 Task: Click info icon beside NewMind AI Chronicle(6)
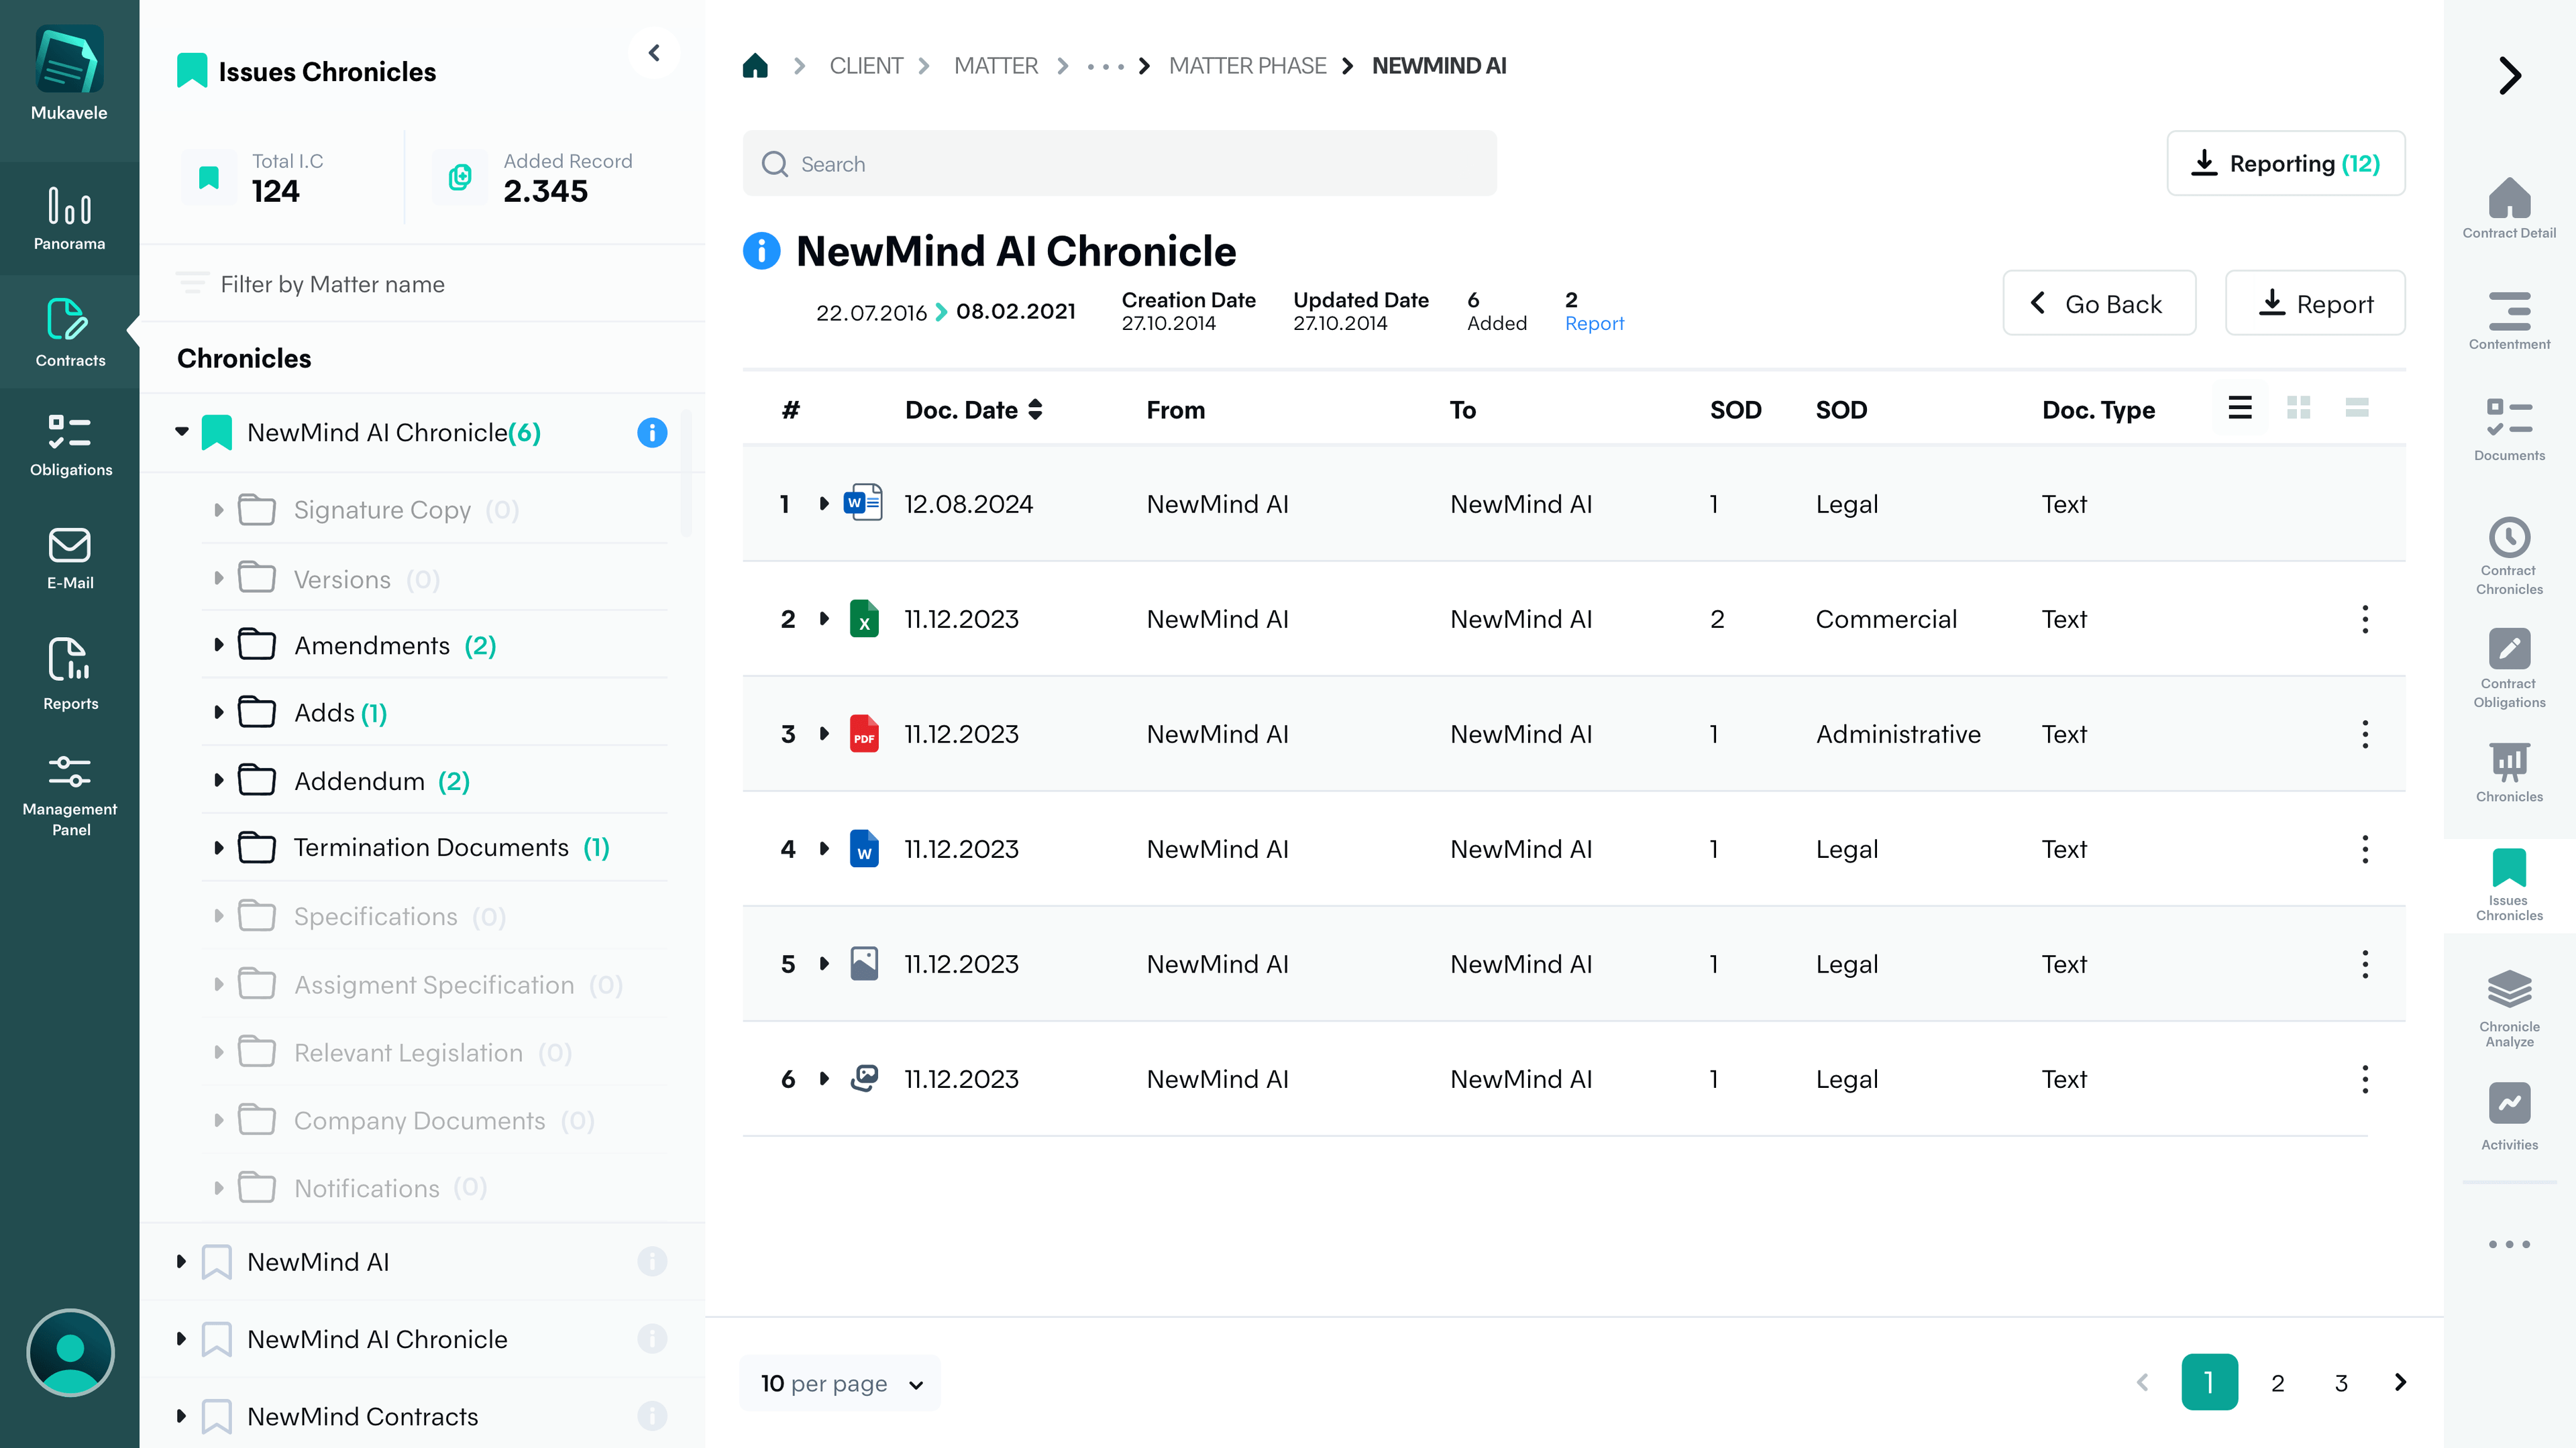click(652, 433)
